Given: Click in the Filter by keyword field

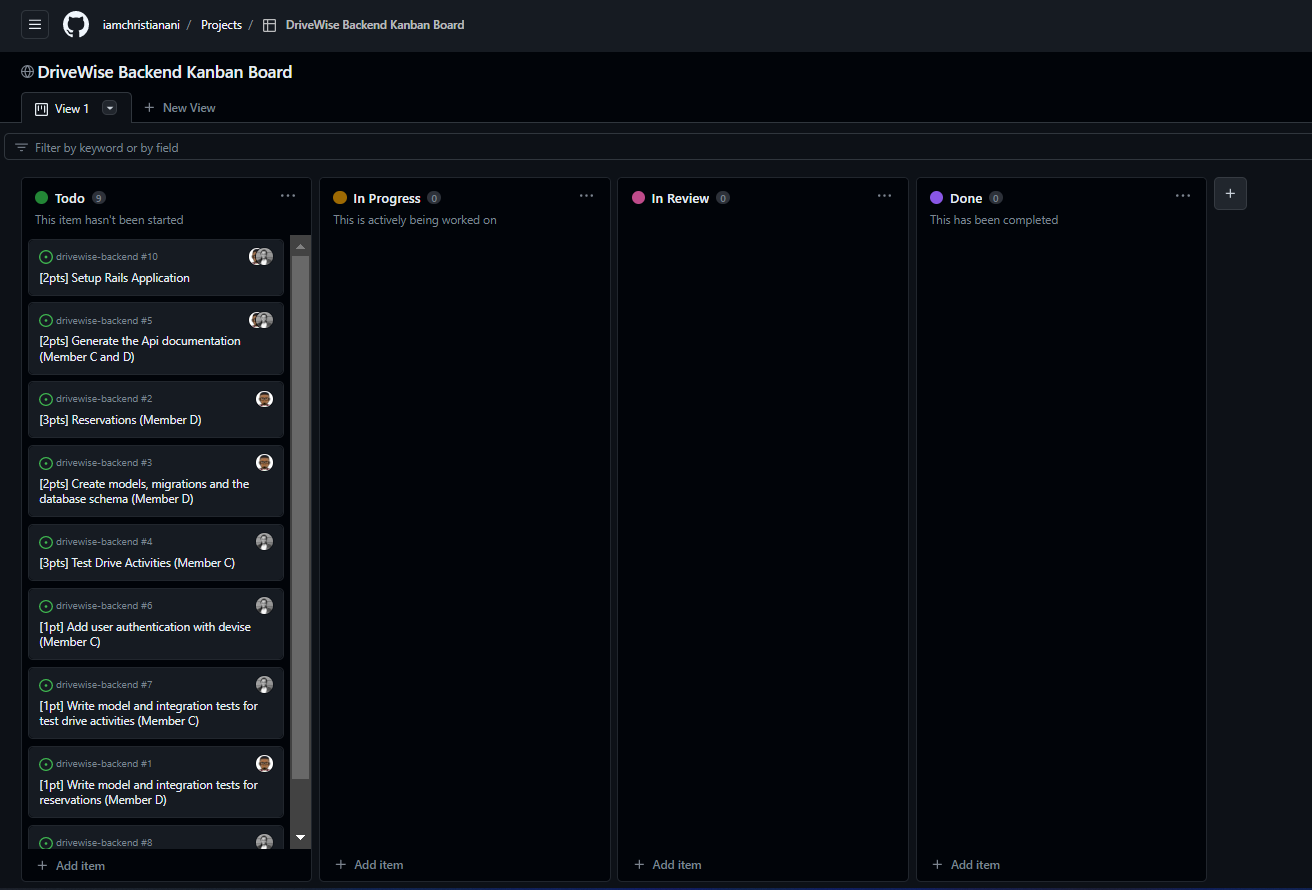Looking at the screenshot, I should click(x=660, y=147).
